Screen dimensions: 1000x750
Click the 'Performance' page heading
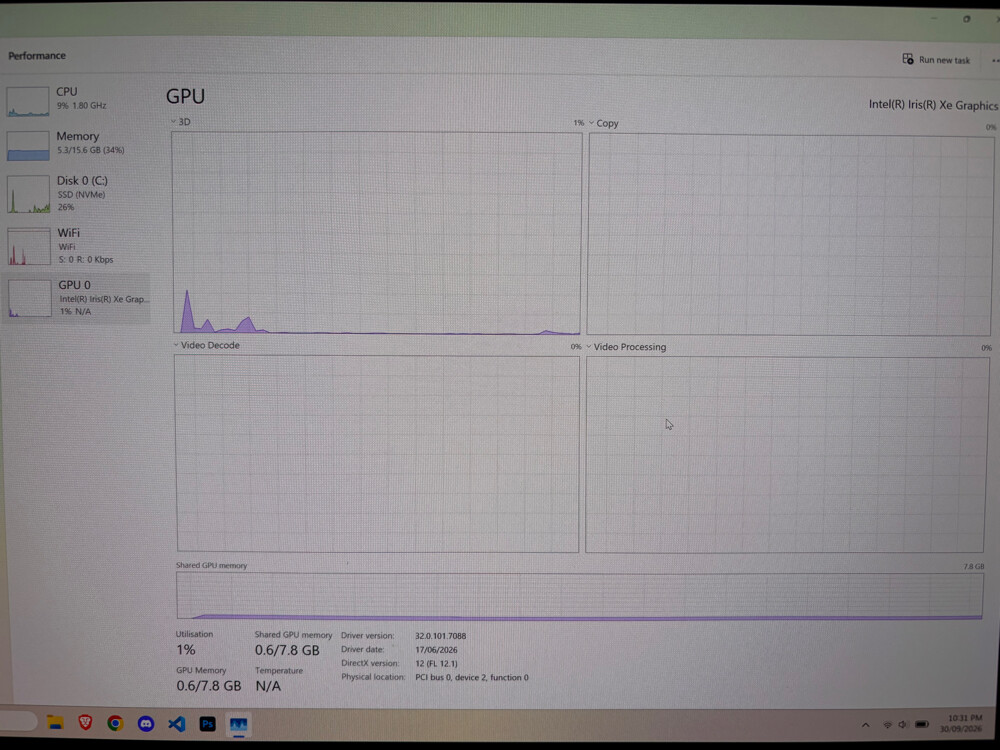click(x=37, y=55)
